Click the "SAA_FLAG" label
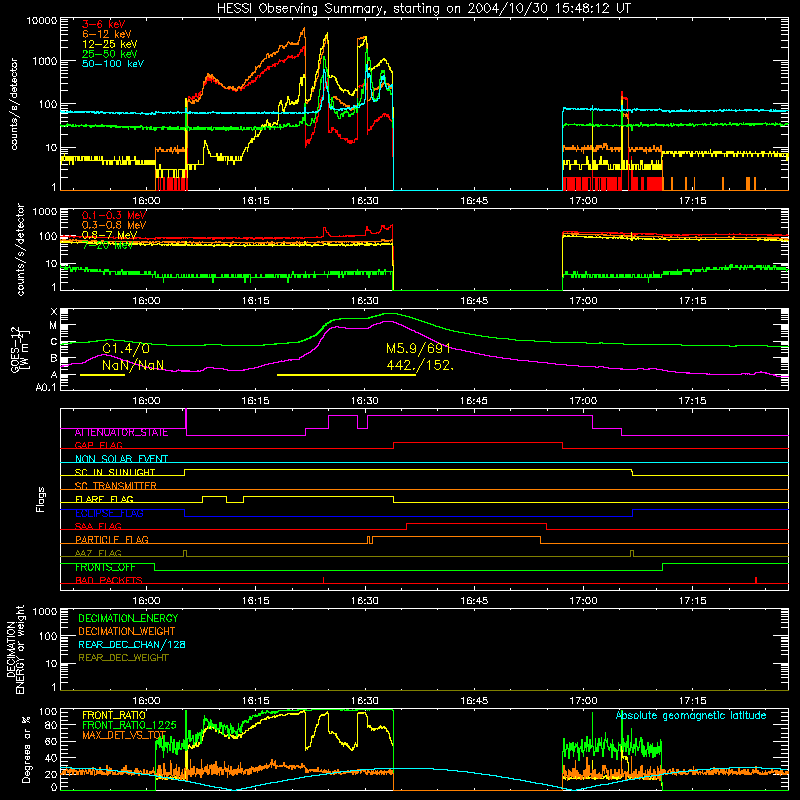800x800 pixels. pyautogui.click(x=98, y=526)
